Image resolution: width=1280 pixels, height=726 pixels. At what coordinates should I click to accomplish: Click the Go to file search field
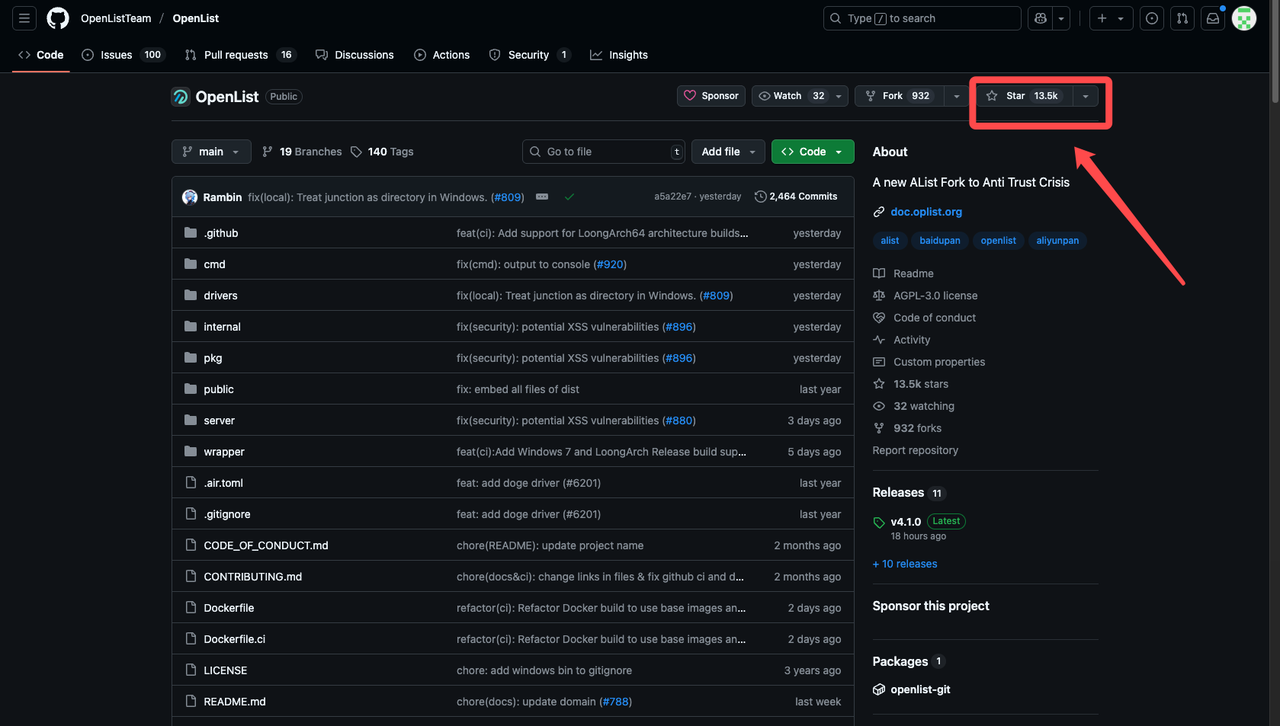tap(603, 151)
